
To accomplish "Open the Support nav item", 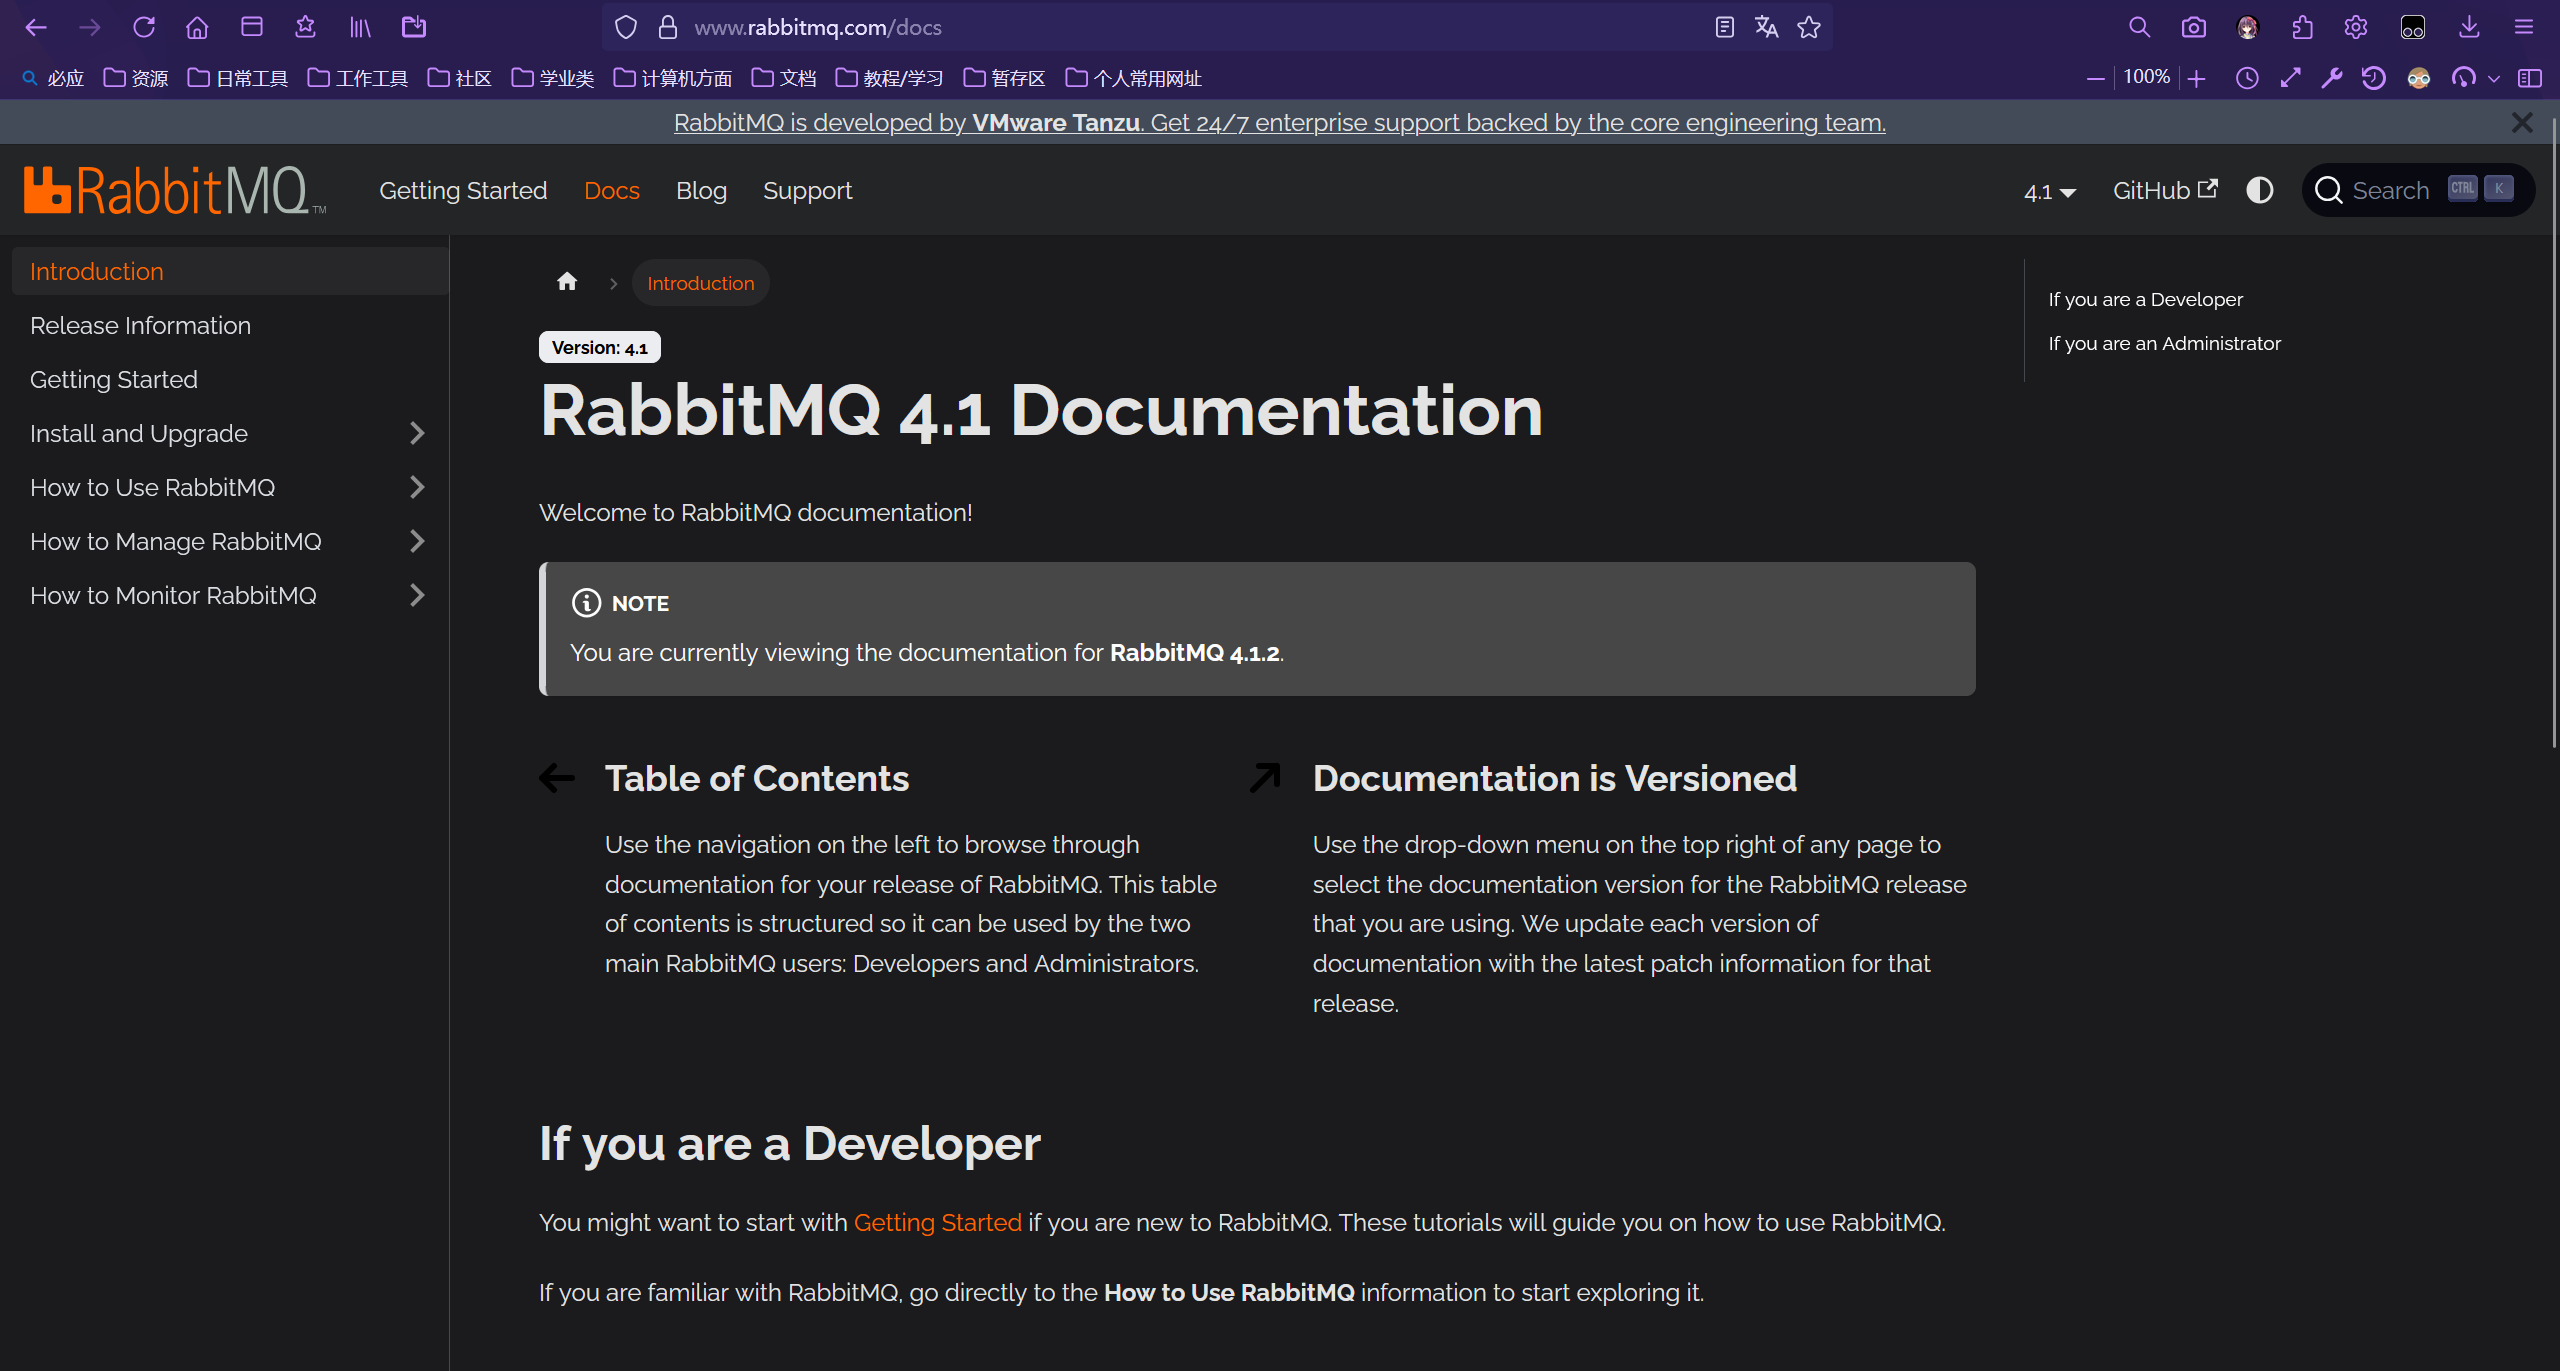I will 807,190.
